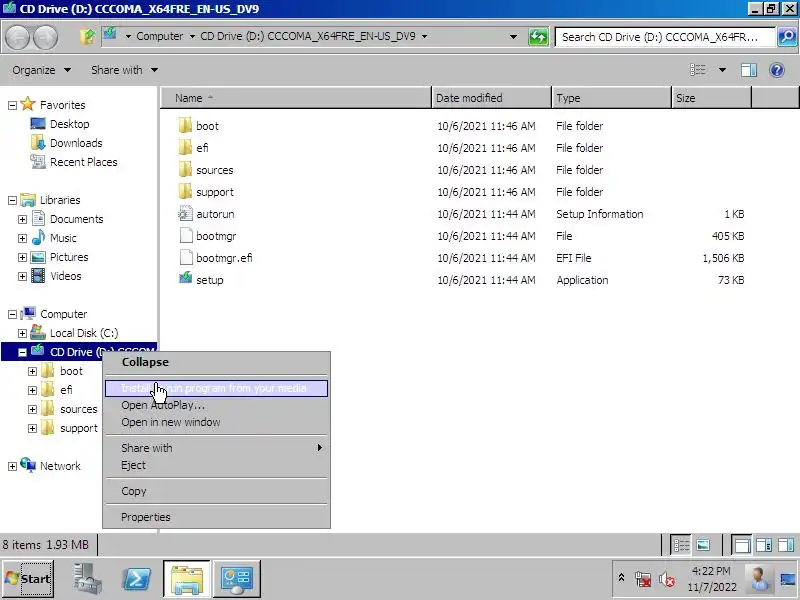The height and width of the screenshot is (600, 800).
Task: Choose Open in new window
Action: click(217, 422)
